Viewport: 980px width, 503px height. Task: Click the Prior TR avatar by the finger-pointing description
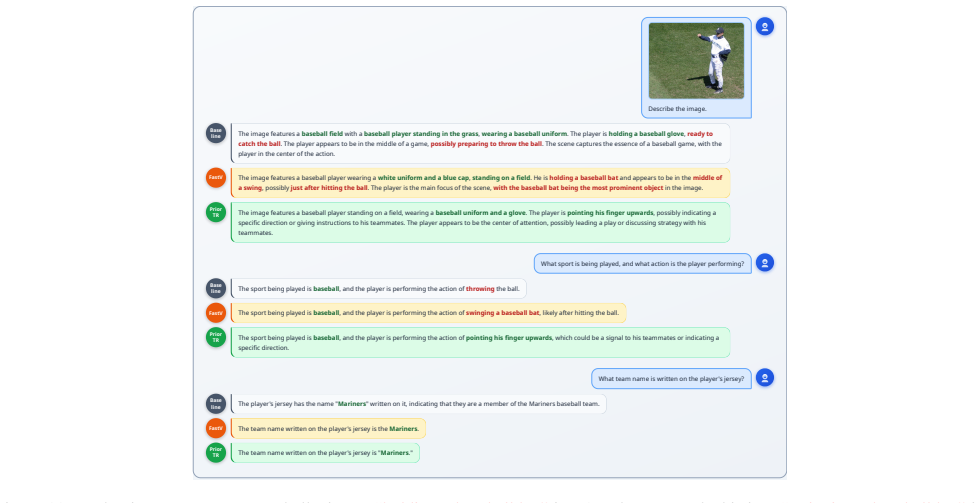[216, 212]
